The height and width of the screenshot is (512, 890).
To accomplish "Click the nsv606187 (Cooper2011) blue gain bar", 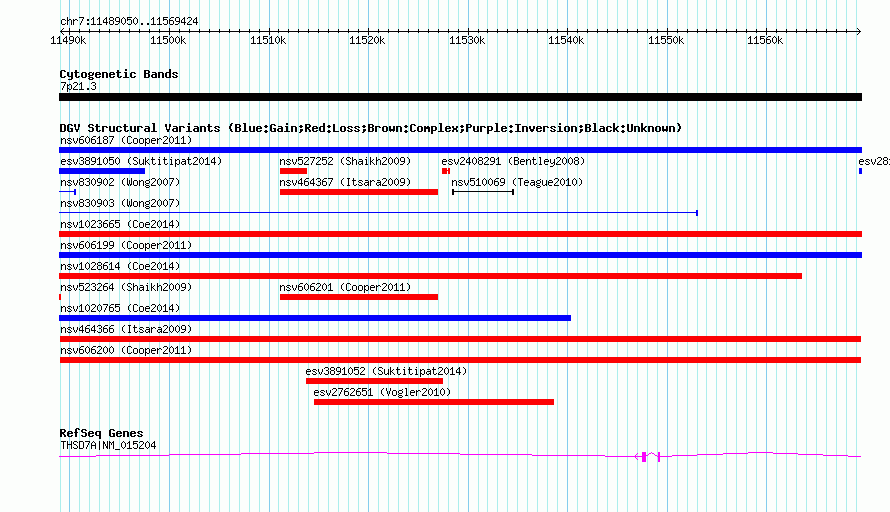I will click(460, 150).
